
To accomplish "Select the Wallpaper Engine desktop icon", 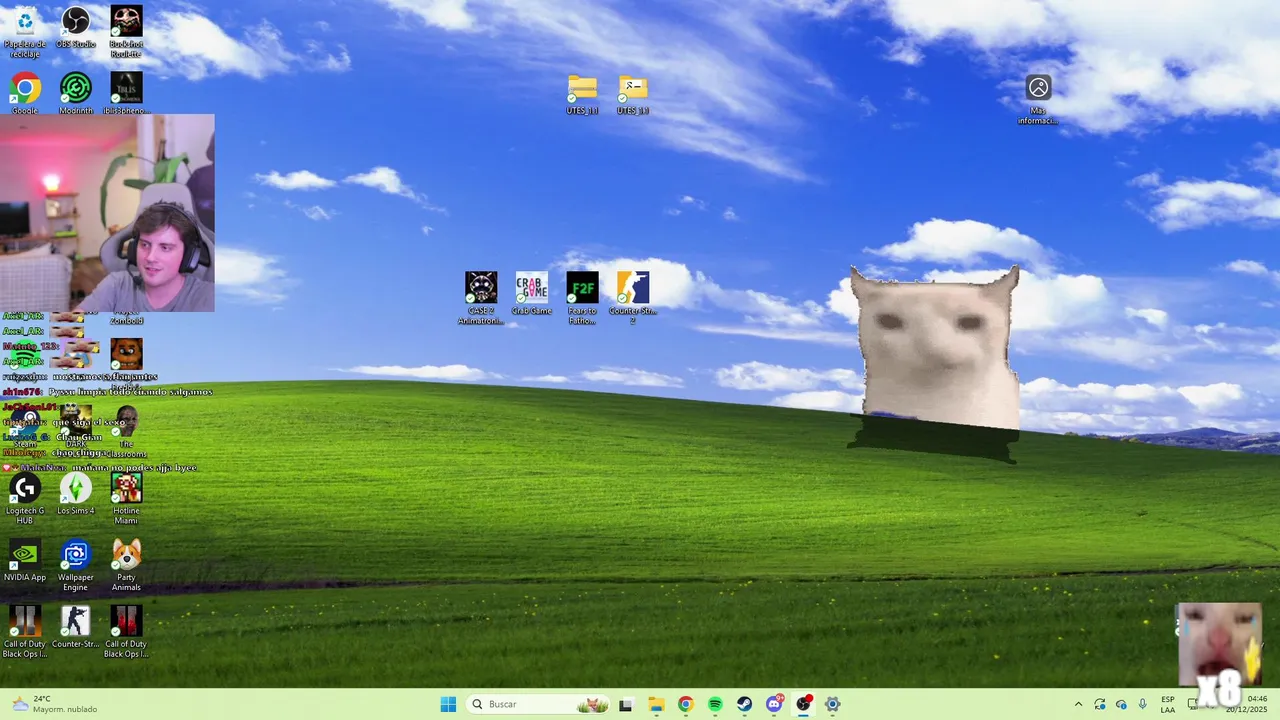I will click(76, 565).
